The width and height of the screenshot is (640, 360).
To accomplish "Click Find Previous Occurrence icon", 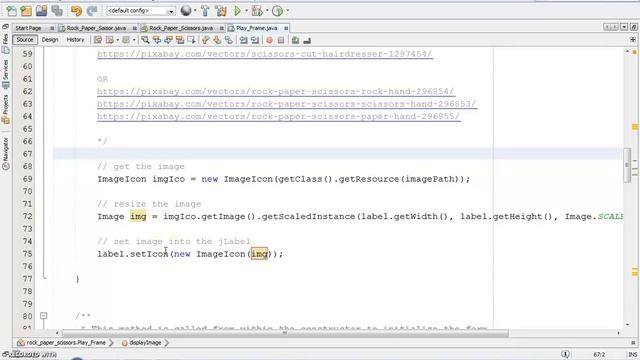I will [x=157, y=40].
